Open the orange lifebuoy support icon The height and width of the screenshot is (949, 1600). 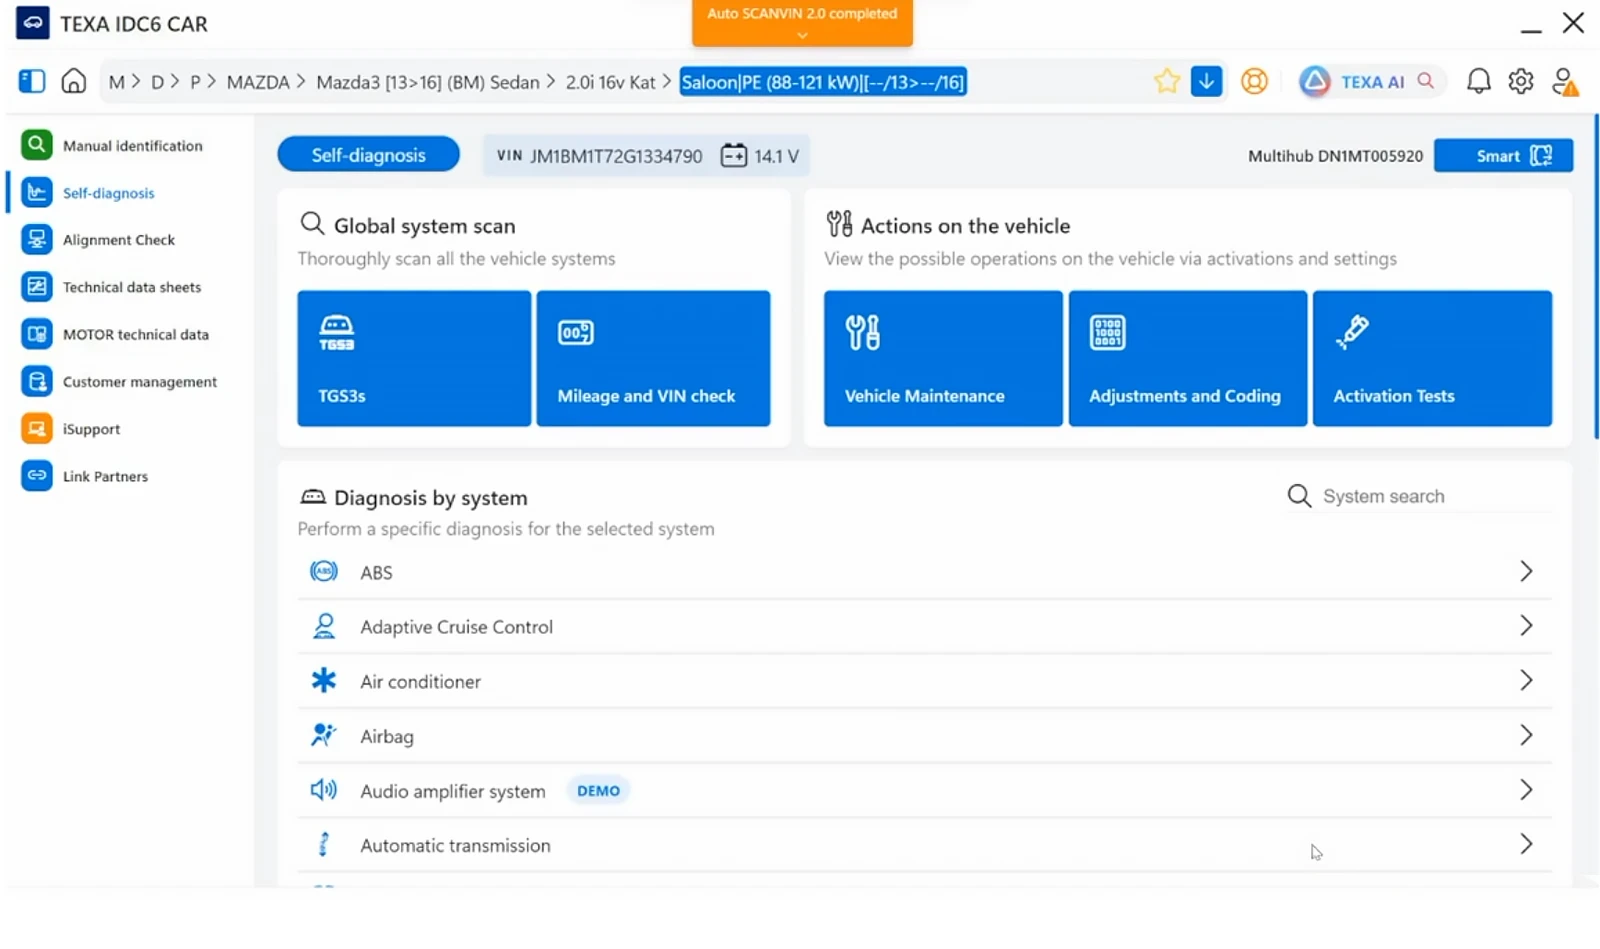1254,81
